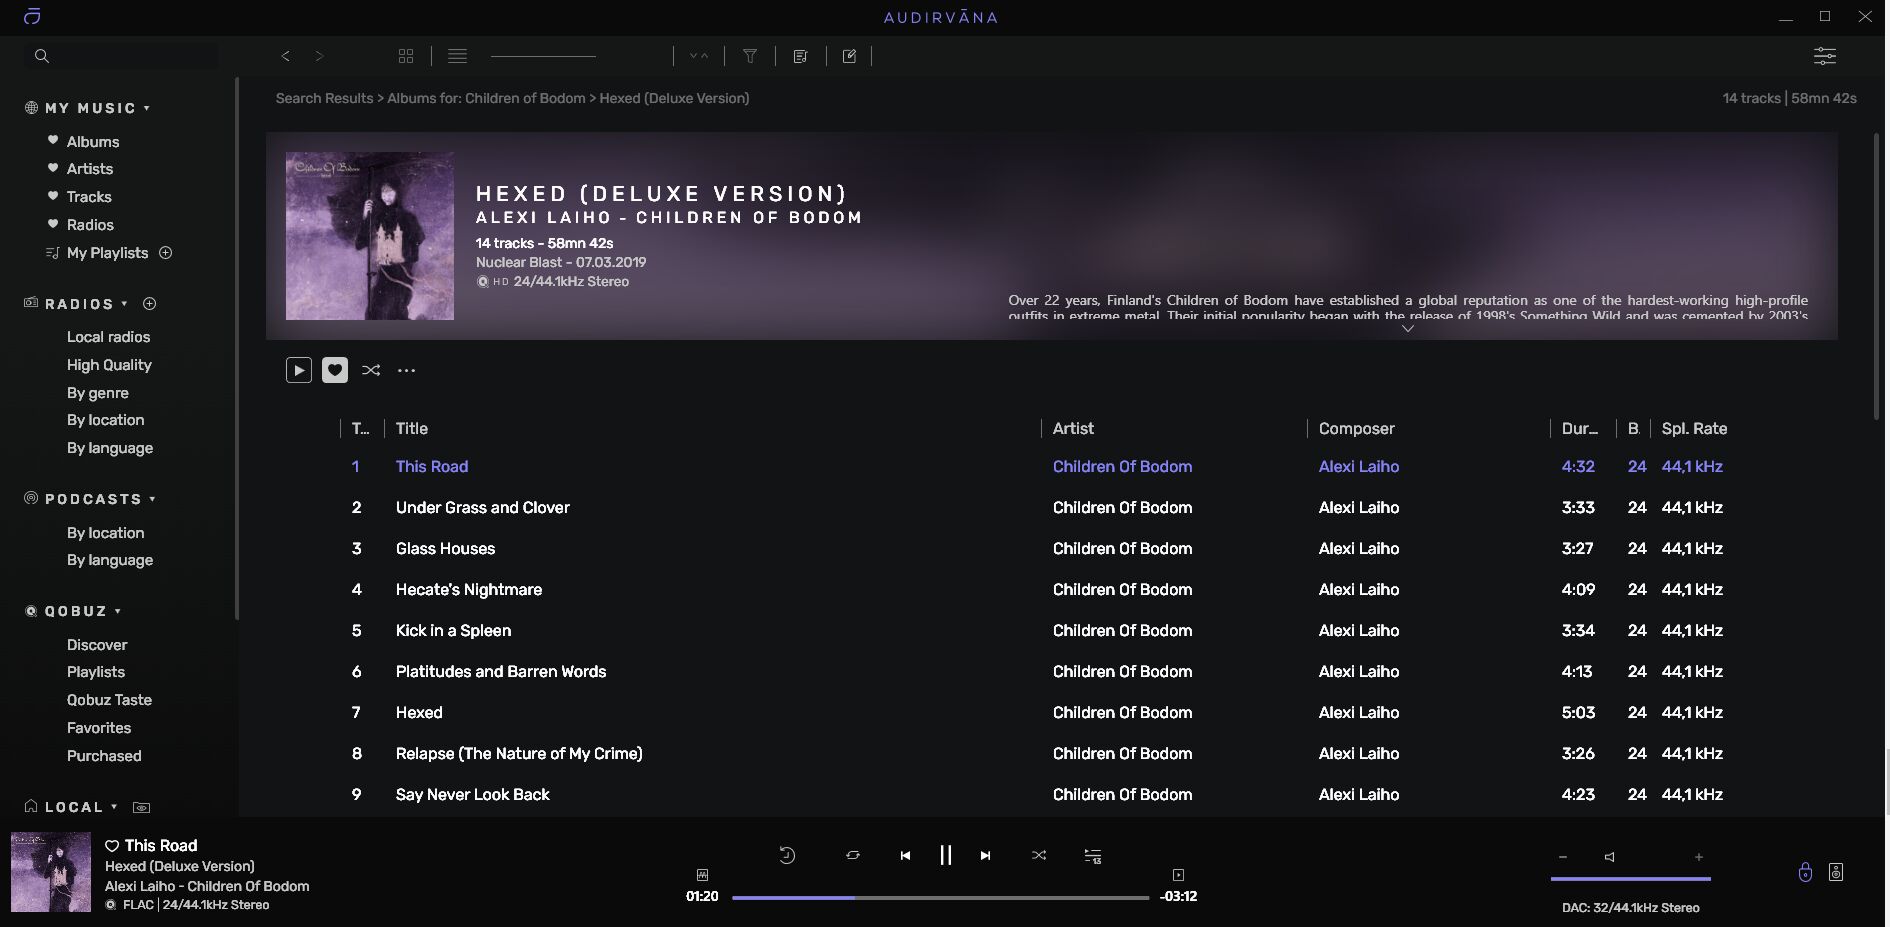Browse radios By genre

[x=98, y=393]
